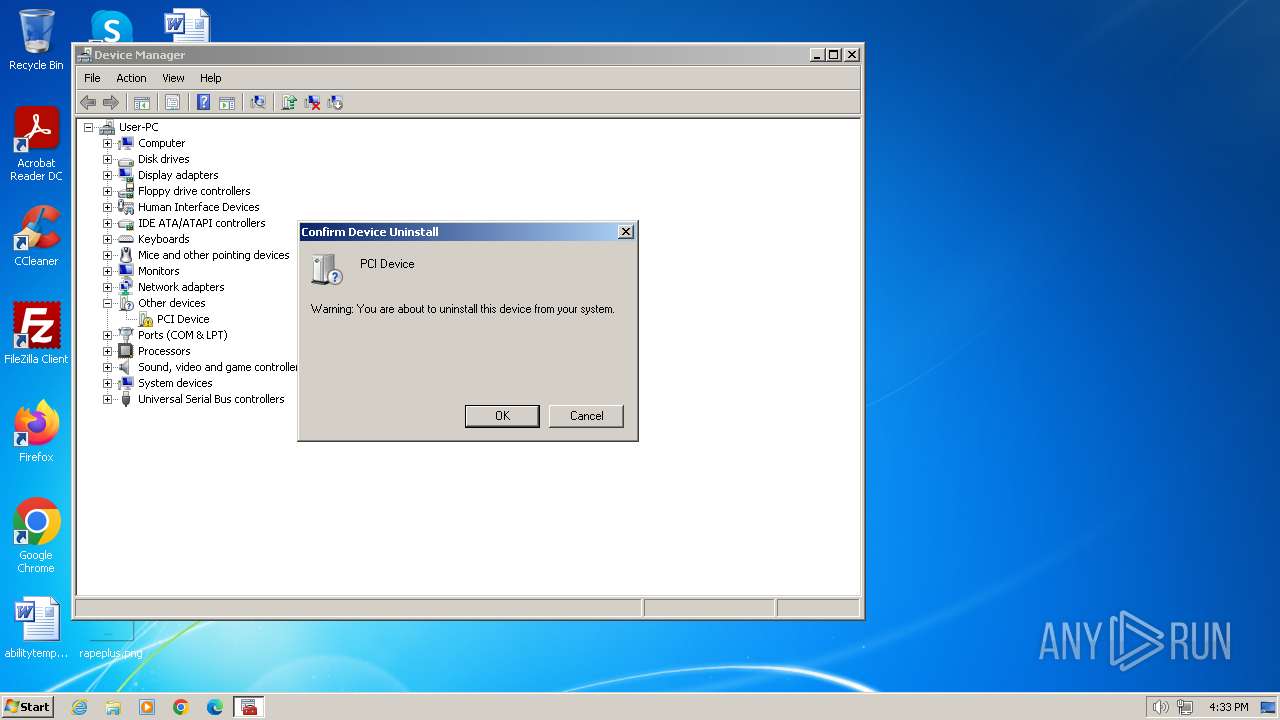Open the View menu
Screen dimensions: 1280x720
tap(173, 78)
